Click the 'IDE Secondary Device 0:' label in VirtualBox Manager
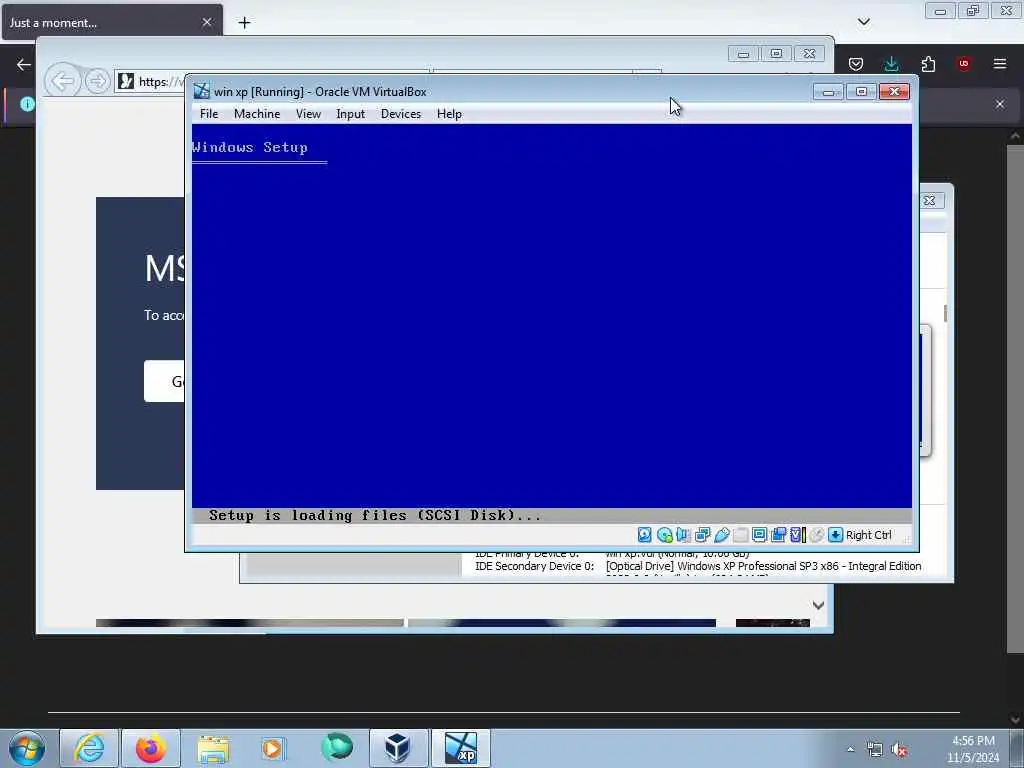Screen dimensions: 1024x768 [x=534, y=566]
